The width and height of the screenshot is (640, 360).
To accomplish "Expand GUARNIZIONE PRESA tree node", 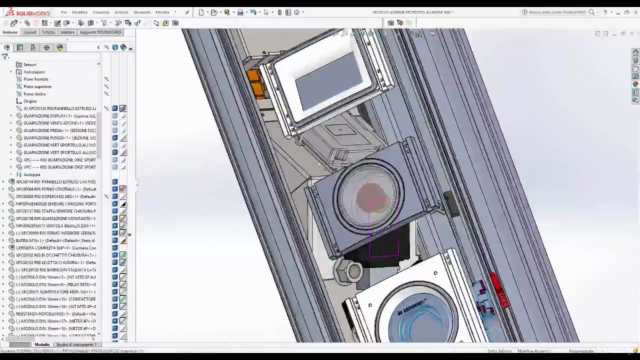I will pyautogui.click(x=11, y=131).
